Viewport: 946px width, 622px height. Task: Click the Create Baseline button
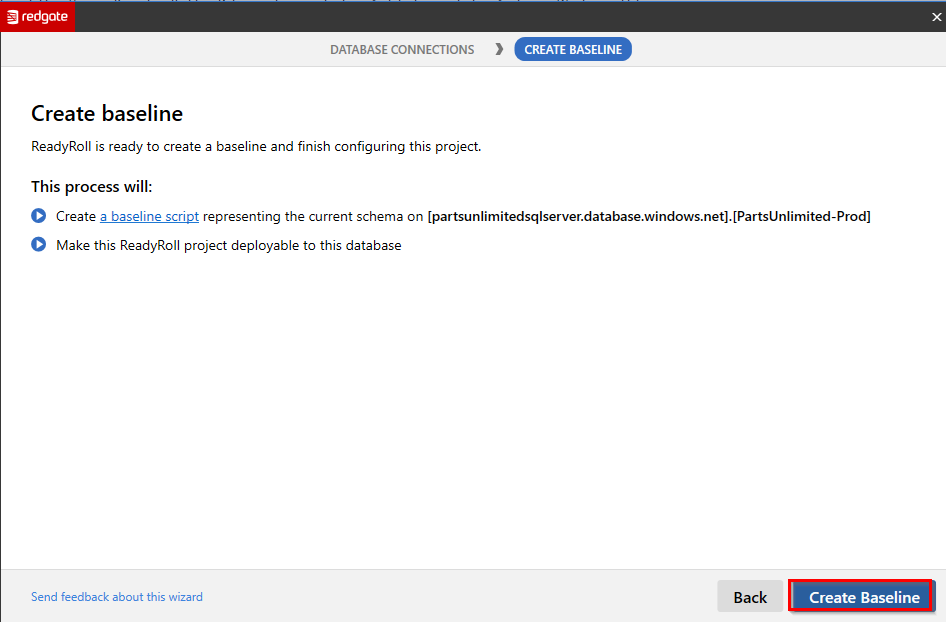862,597
